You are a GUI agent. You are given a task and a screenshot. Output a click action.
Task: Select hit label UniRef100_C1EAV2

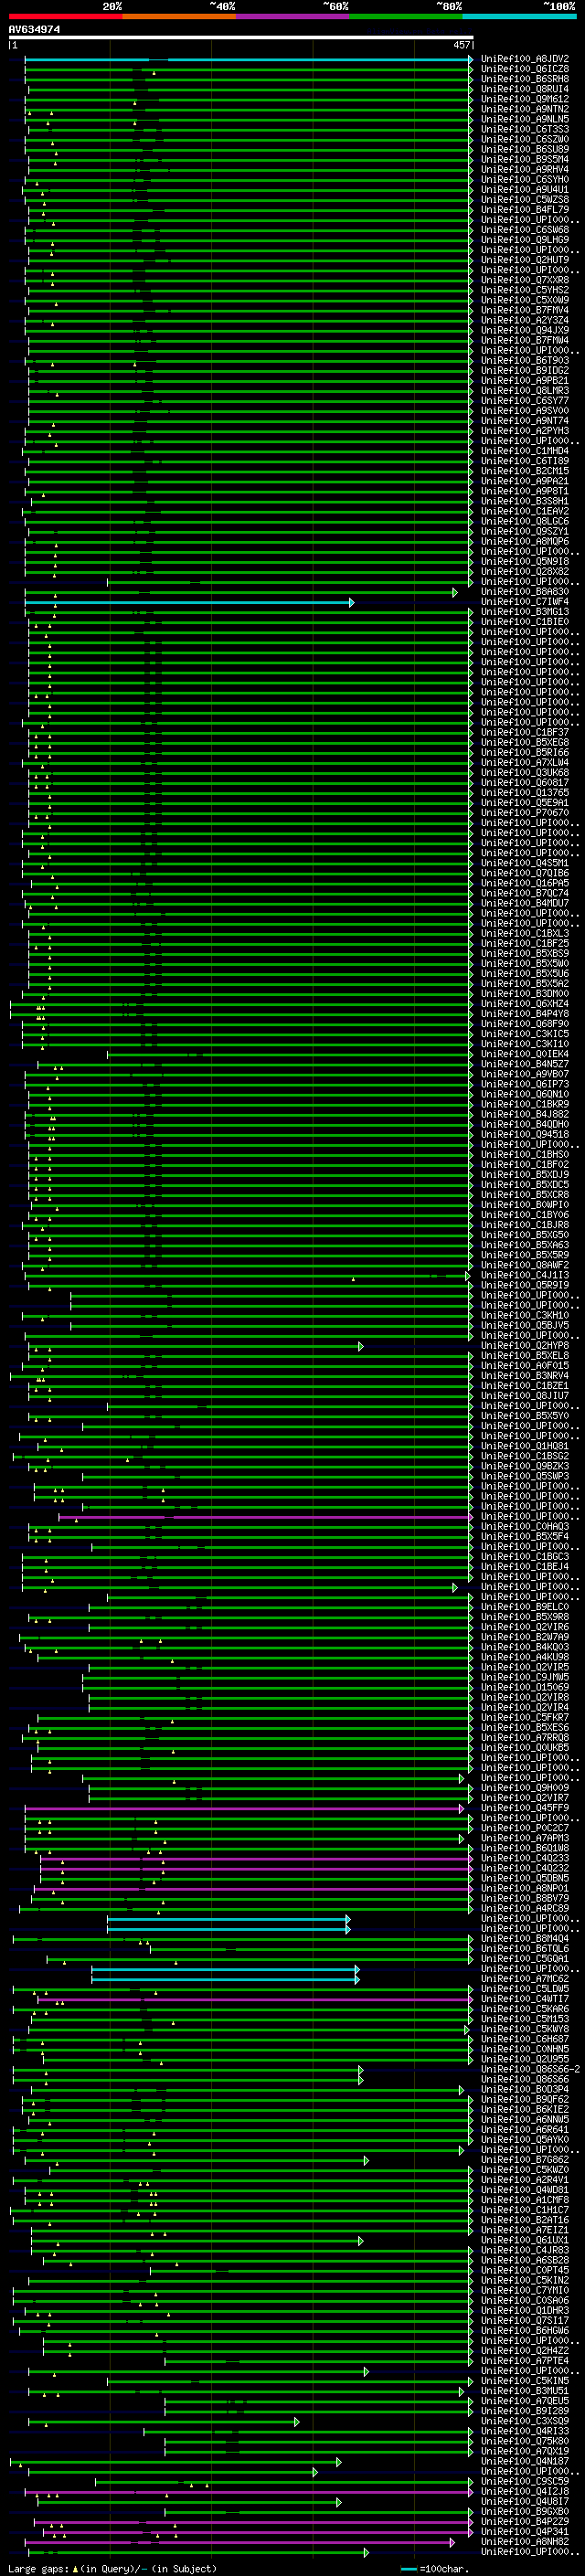click(525, 511)
